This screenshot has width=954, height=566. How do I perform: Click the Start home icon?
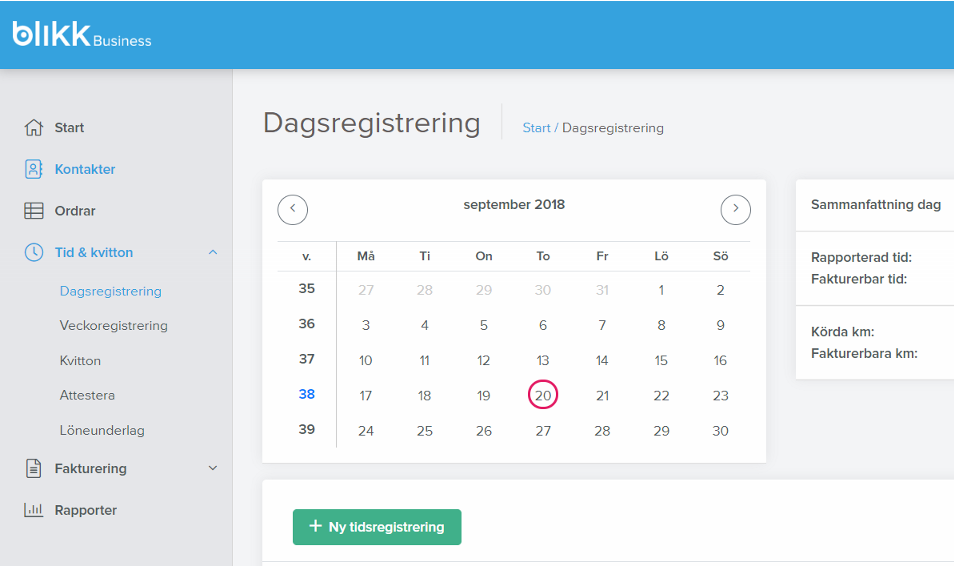click(x=33, y=128)
